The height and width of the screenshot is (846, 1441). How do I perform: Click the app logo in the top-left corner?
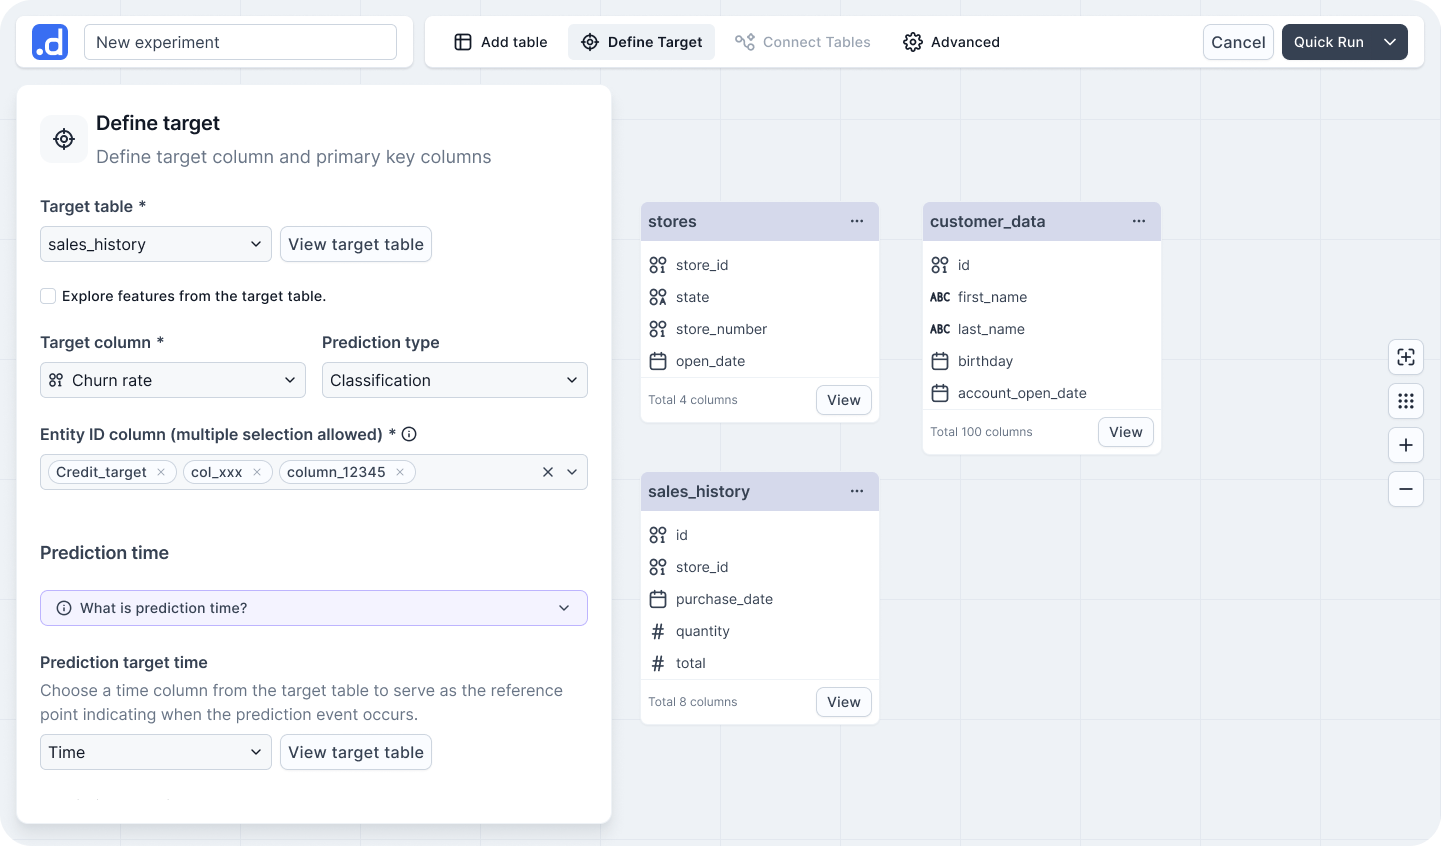(x=50, y=41)
